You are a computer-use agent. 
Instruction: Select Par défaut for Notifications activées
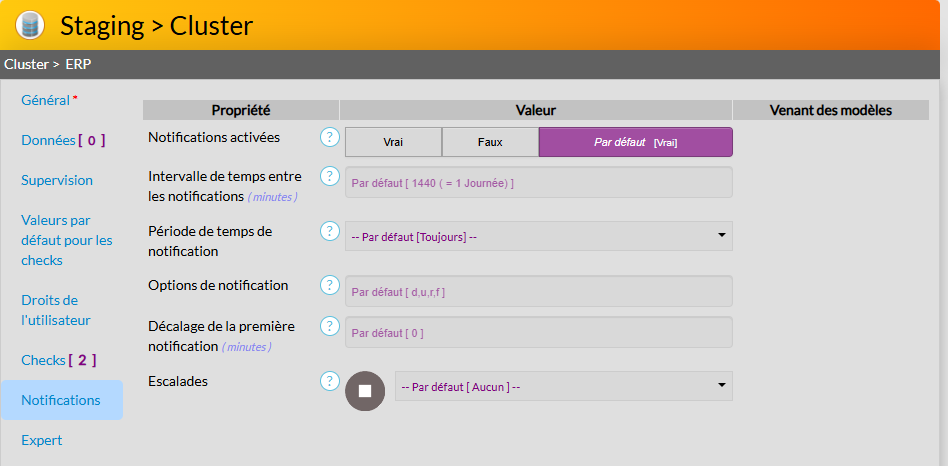coord(635,142)
